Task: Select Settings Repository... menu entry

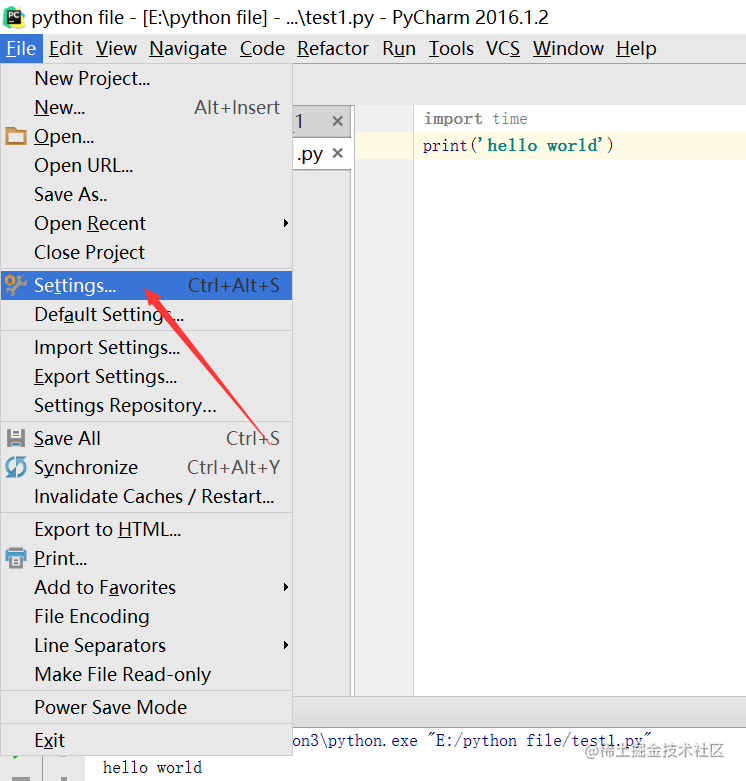Action: pyautogui.click(x=146, y=405)
